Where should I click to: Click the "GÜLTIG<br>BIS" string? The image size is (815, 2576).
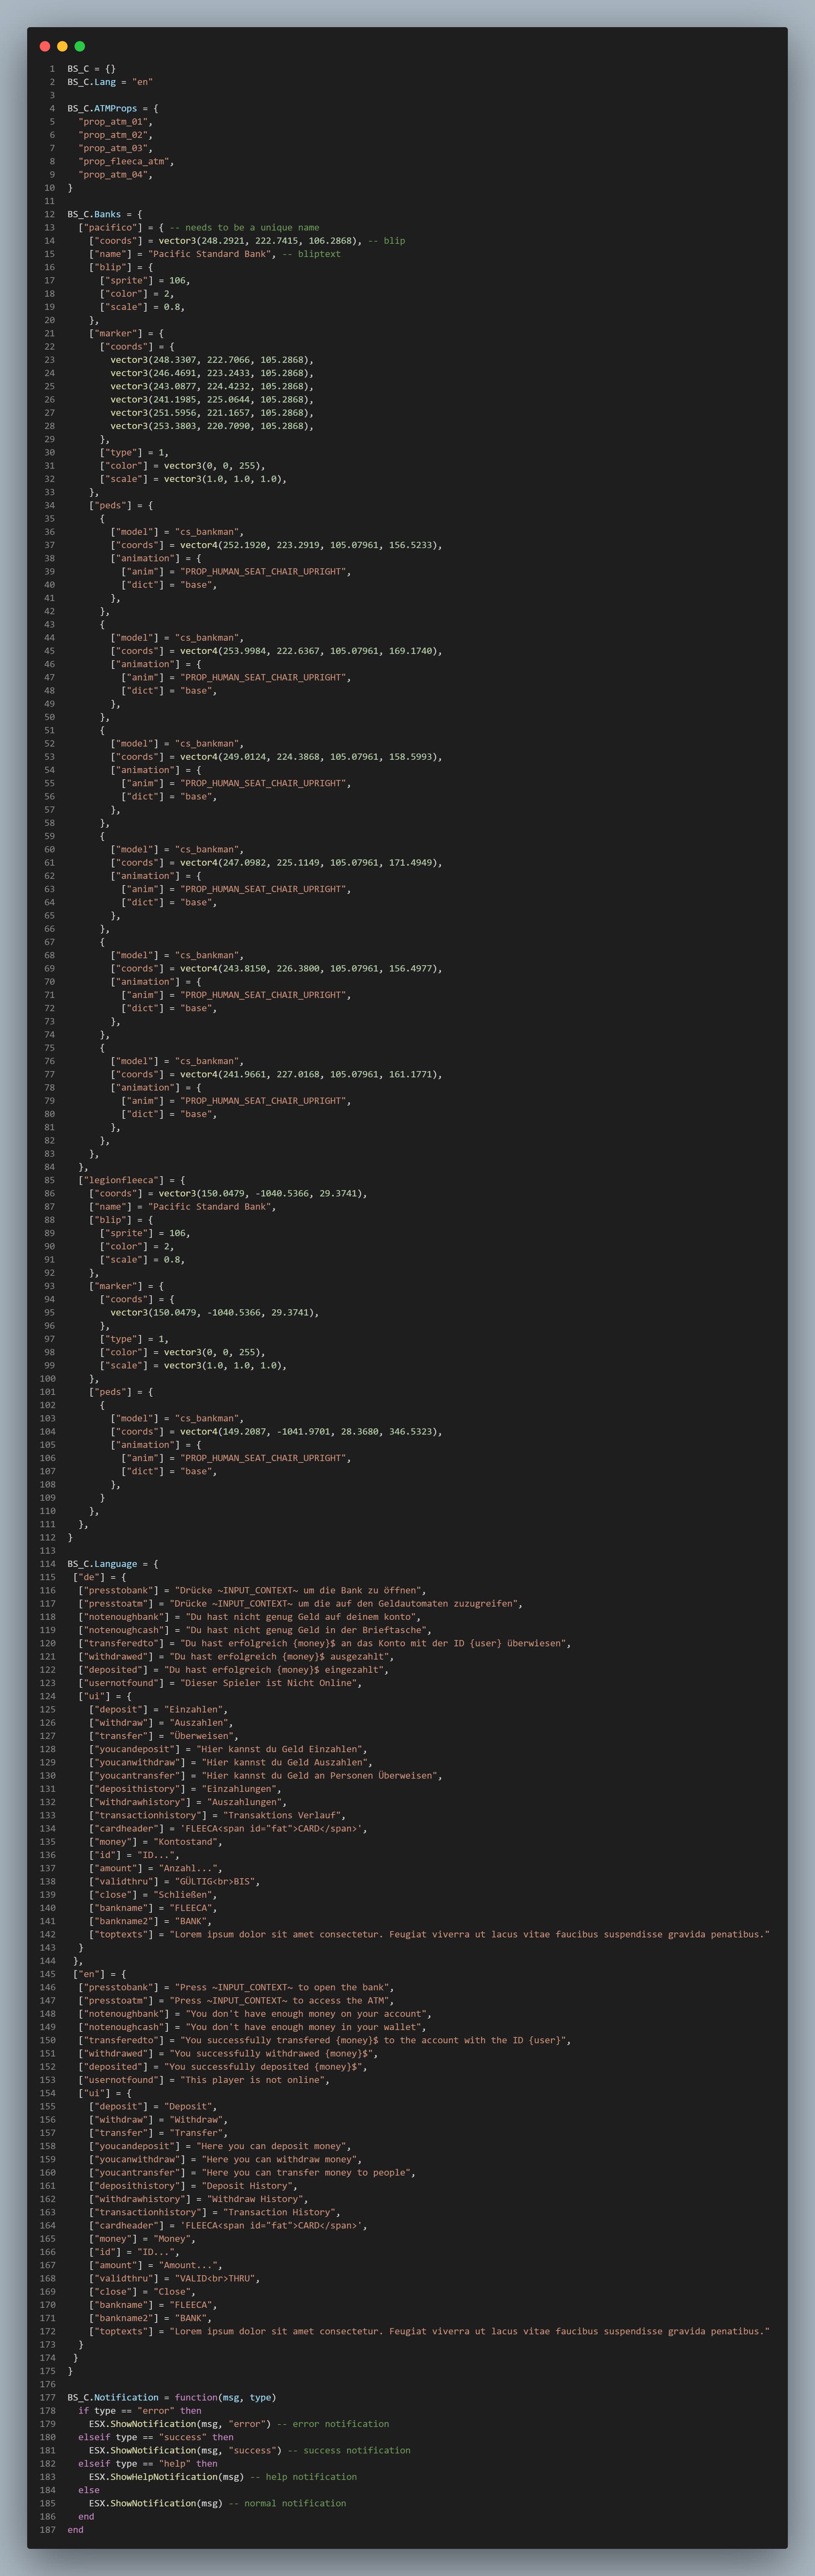[x=217, y=1881]
